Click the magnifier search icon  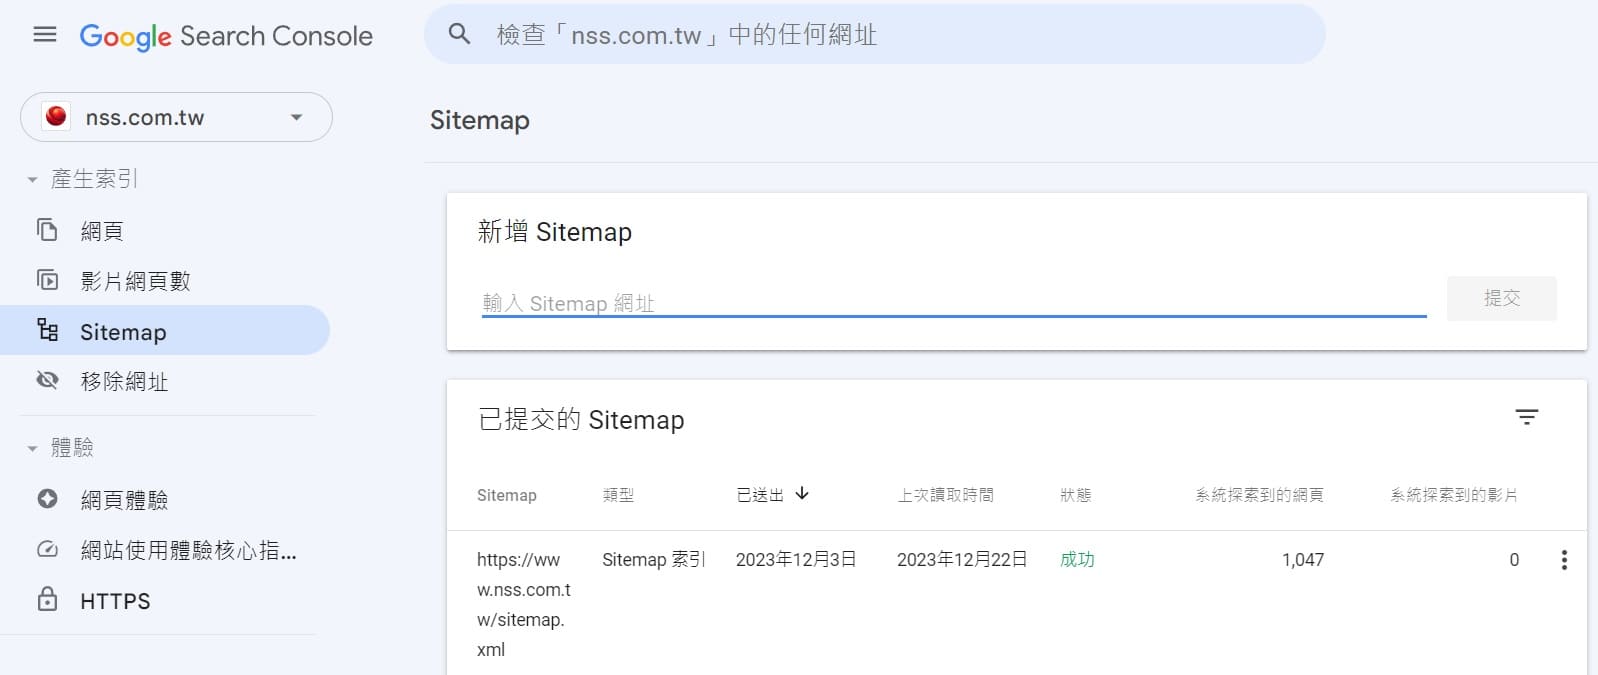click(x=459, y=34)
